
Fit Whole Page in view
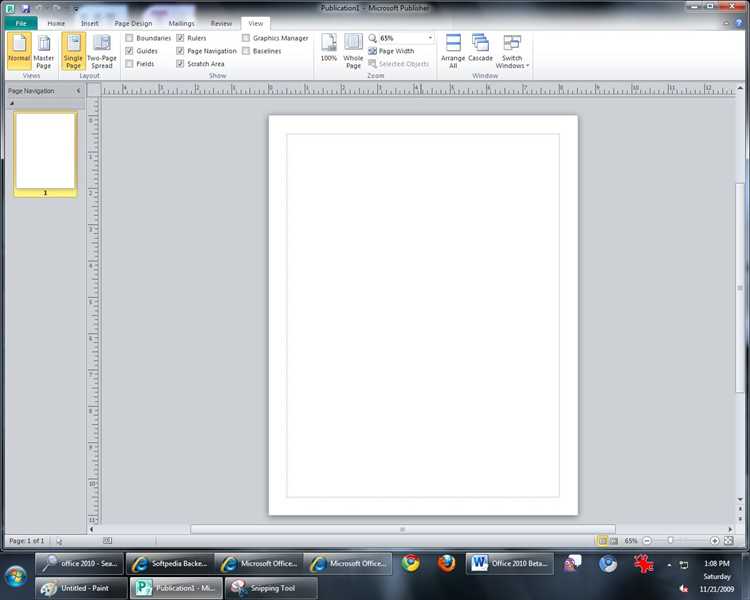point(353,51)
